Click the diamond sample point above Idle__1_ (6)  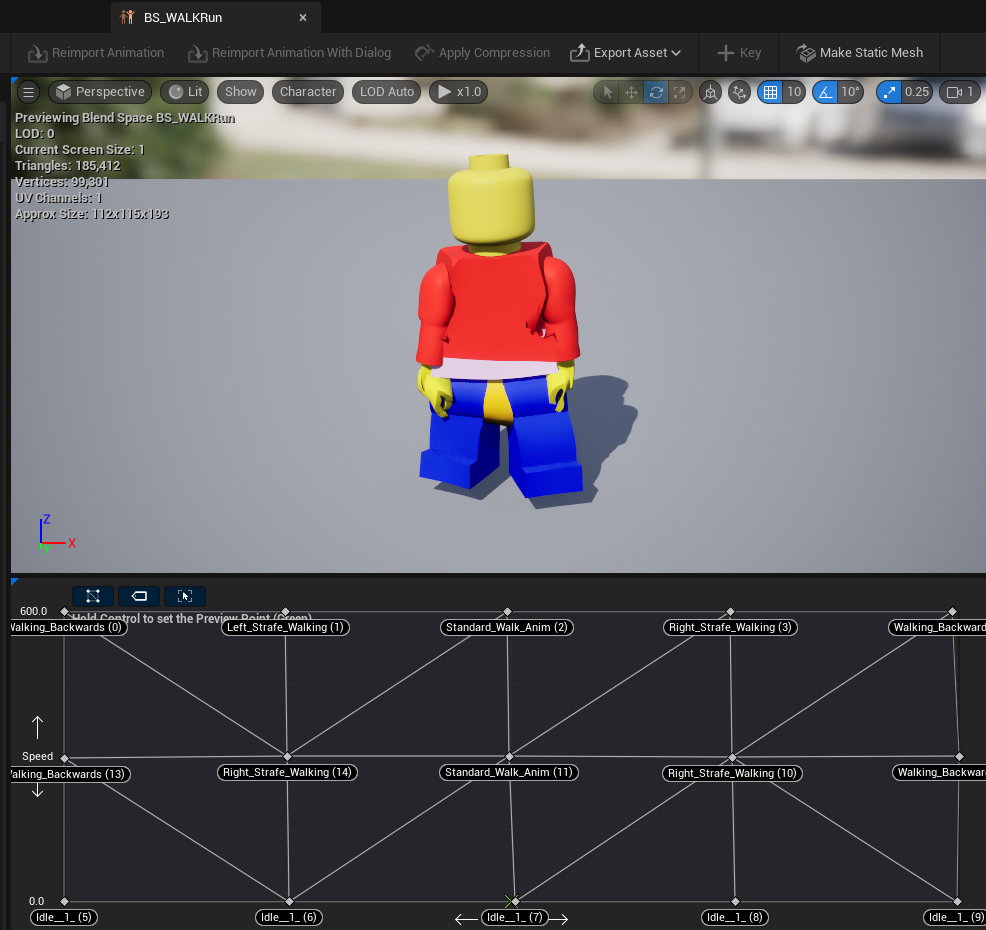click(289, 902)
